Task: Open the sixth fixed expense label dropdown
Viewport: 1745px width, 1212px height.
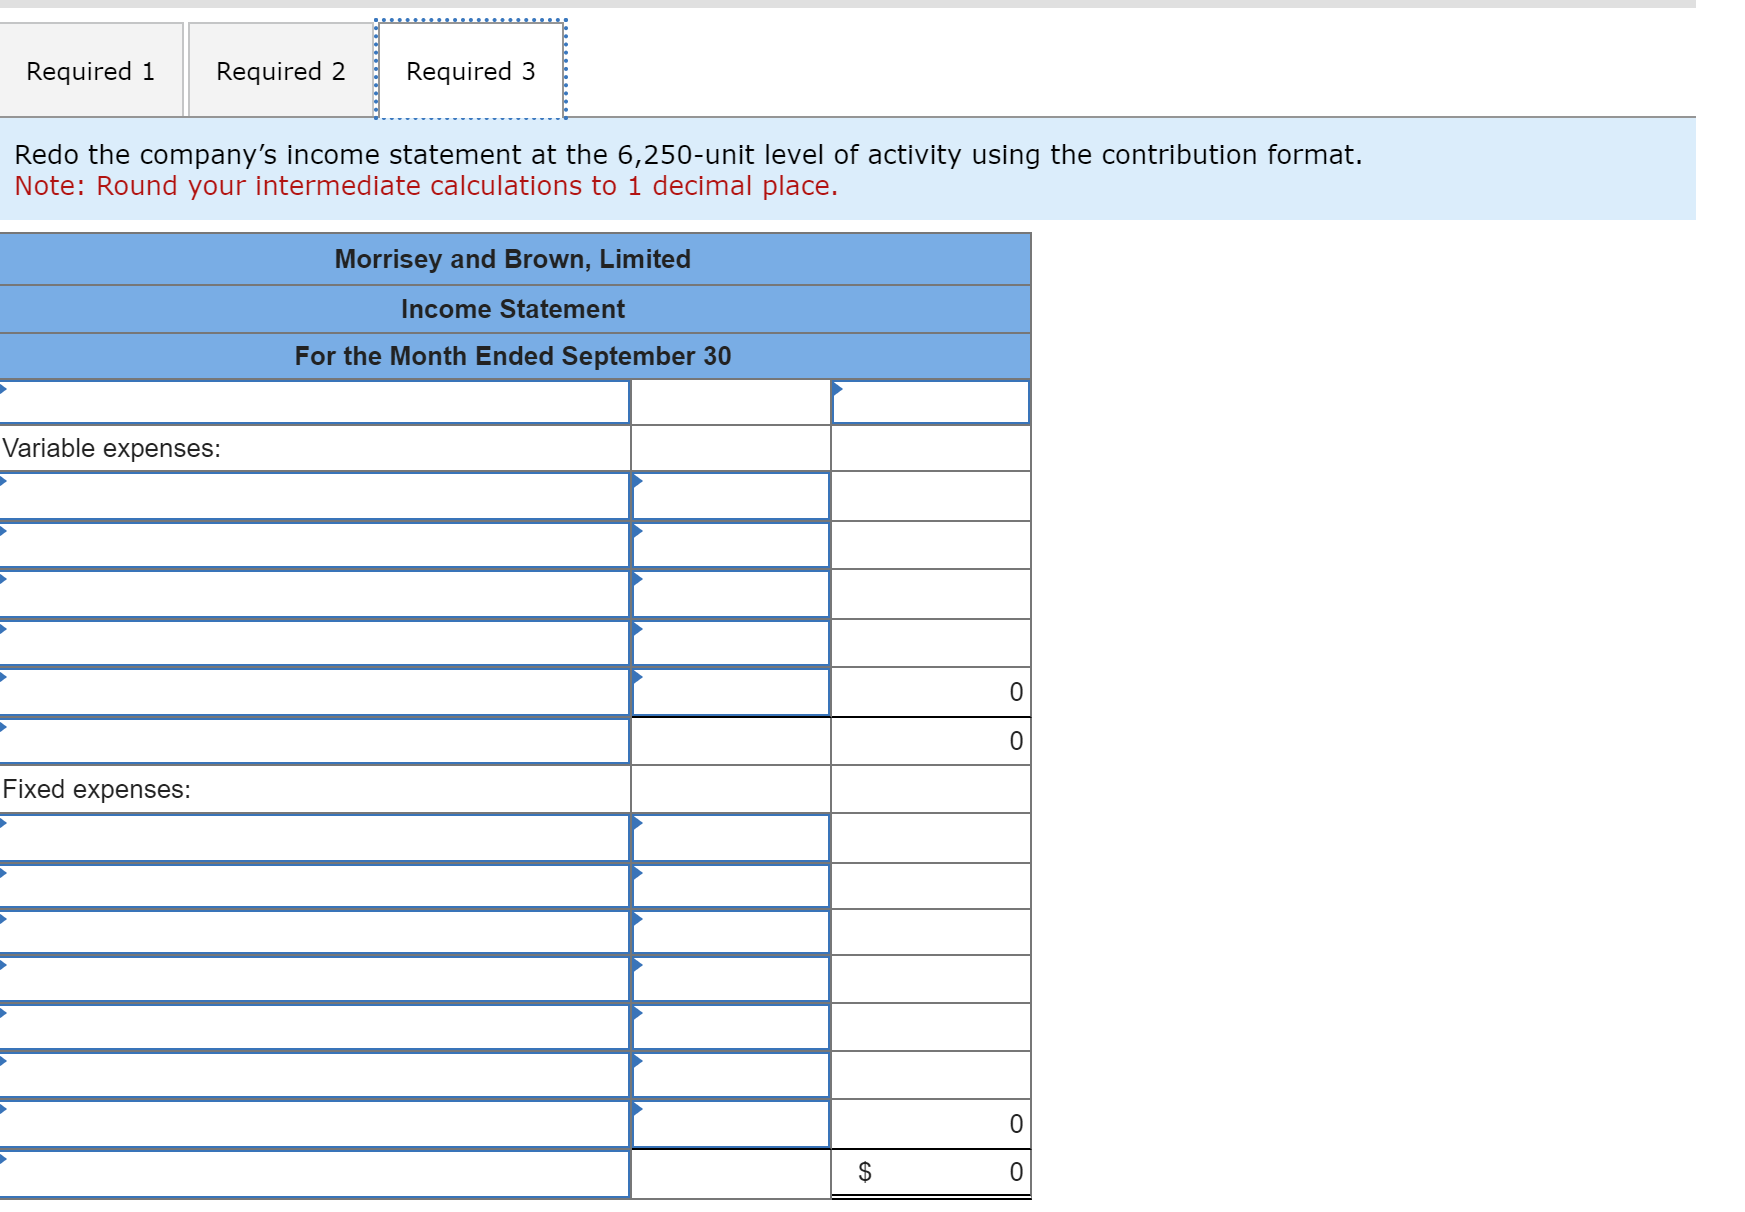Action: pyautogui.click(x=315, y=1075)
